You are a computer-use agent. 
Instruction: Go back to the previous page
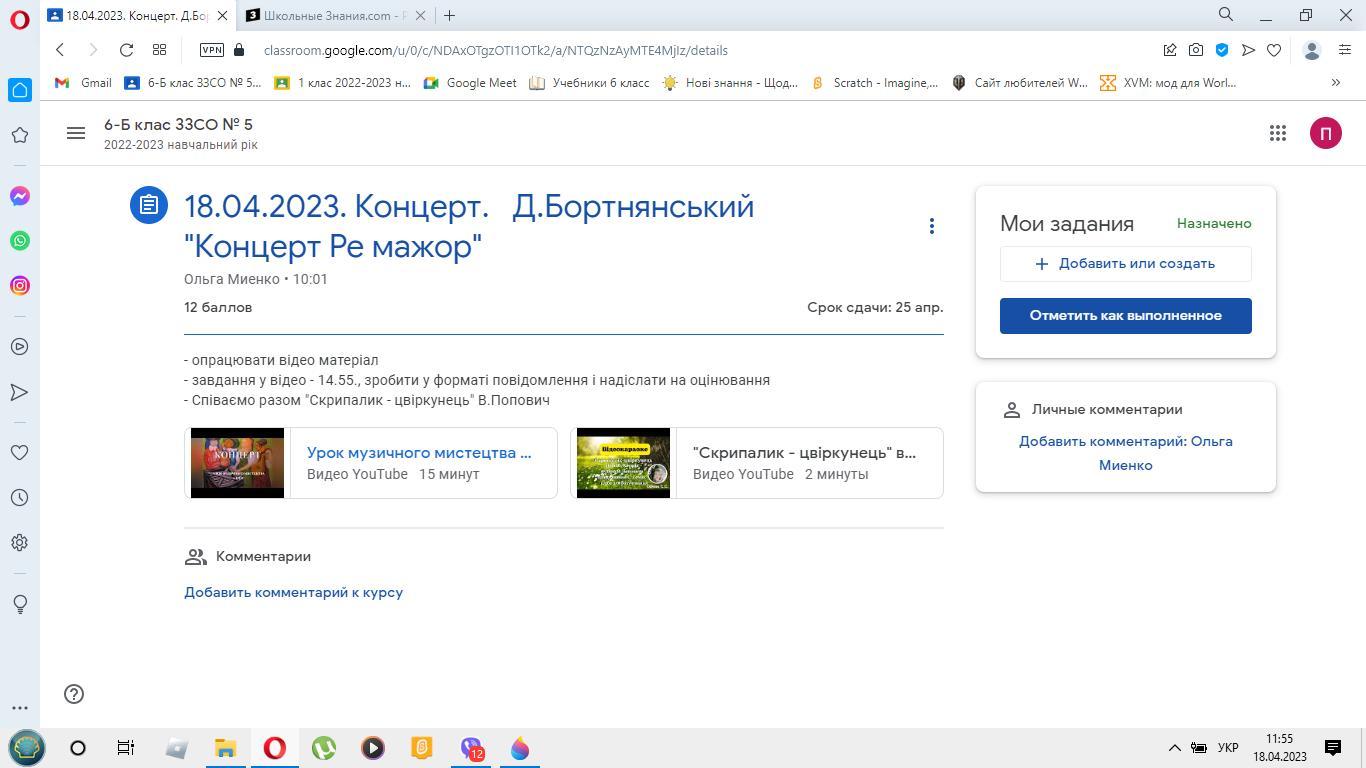pyautogui.click(x=60, y=50)
